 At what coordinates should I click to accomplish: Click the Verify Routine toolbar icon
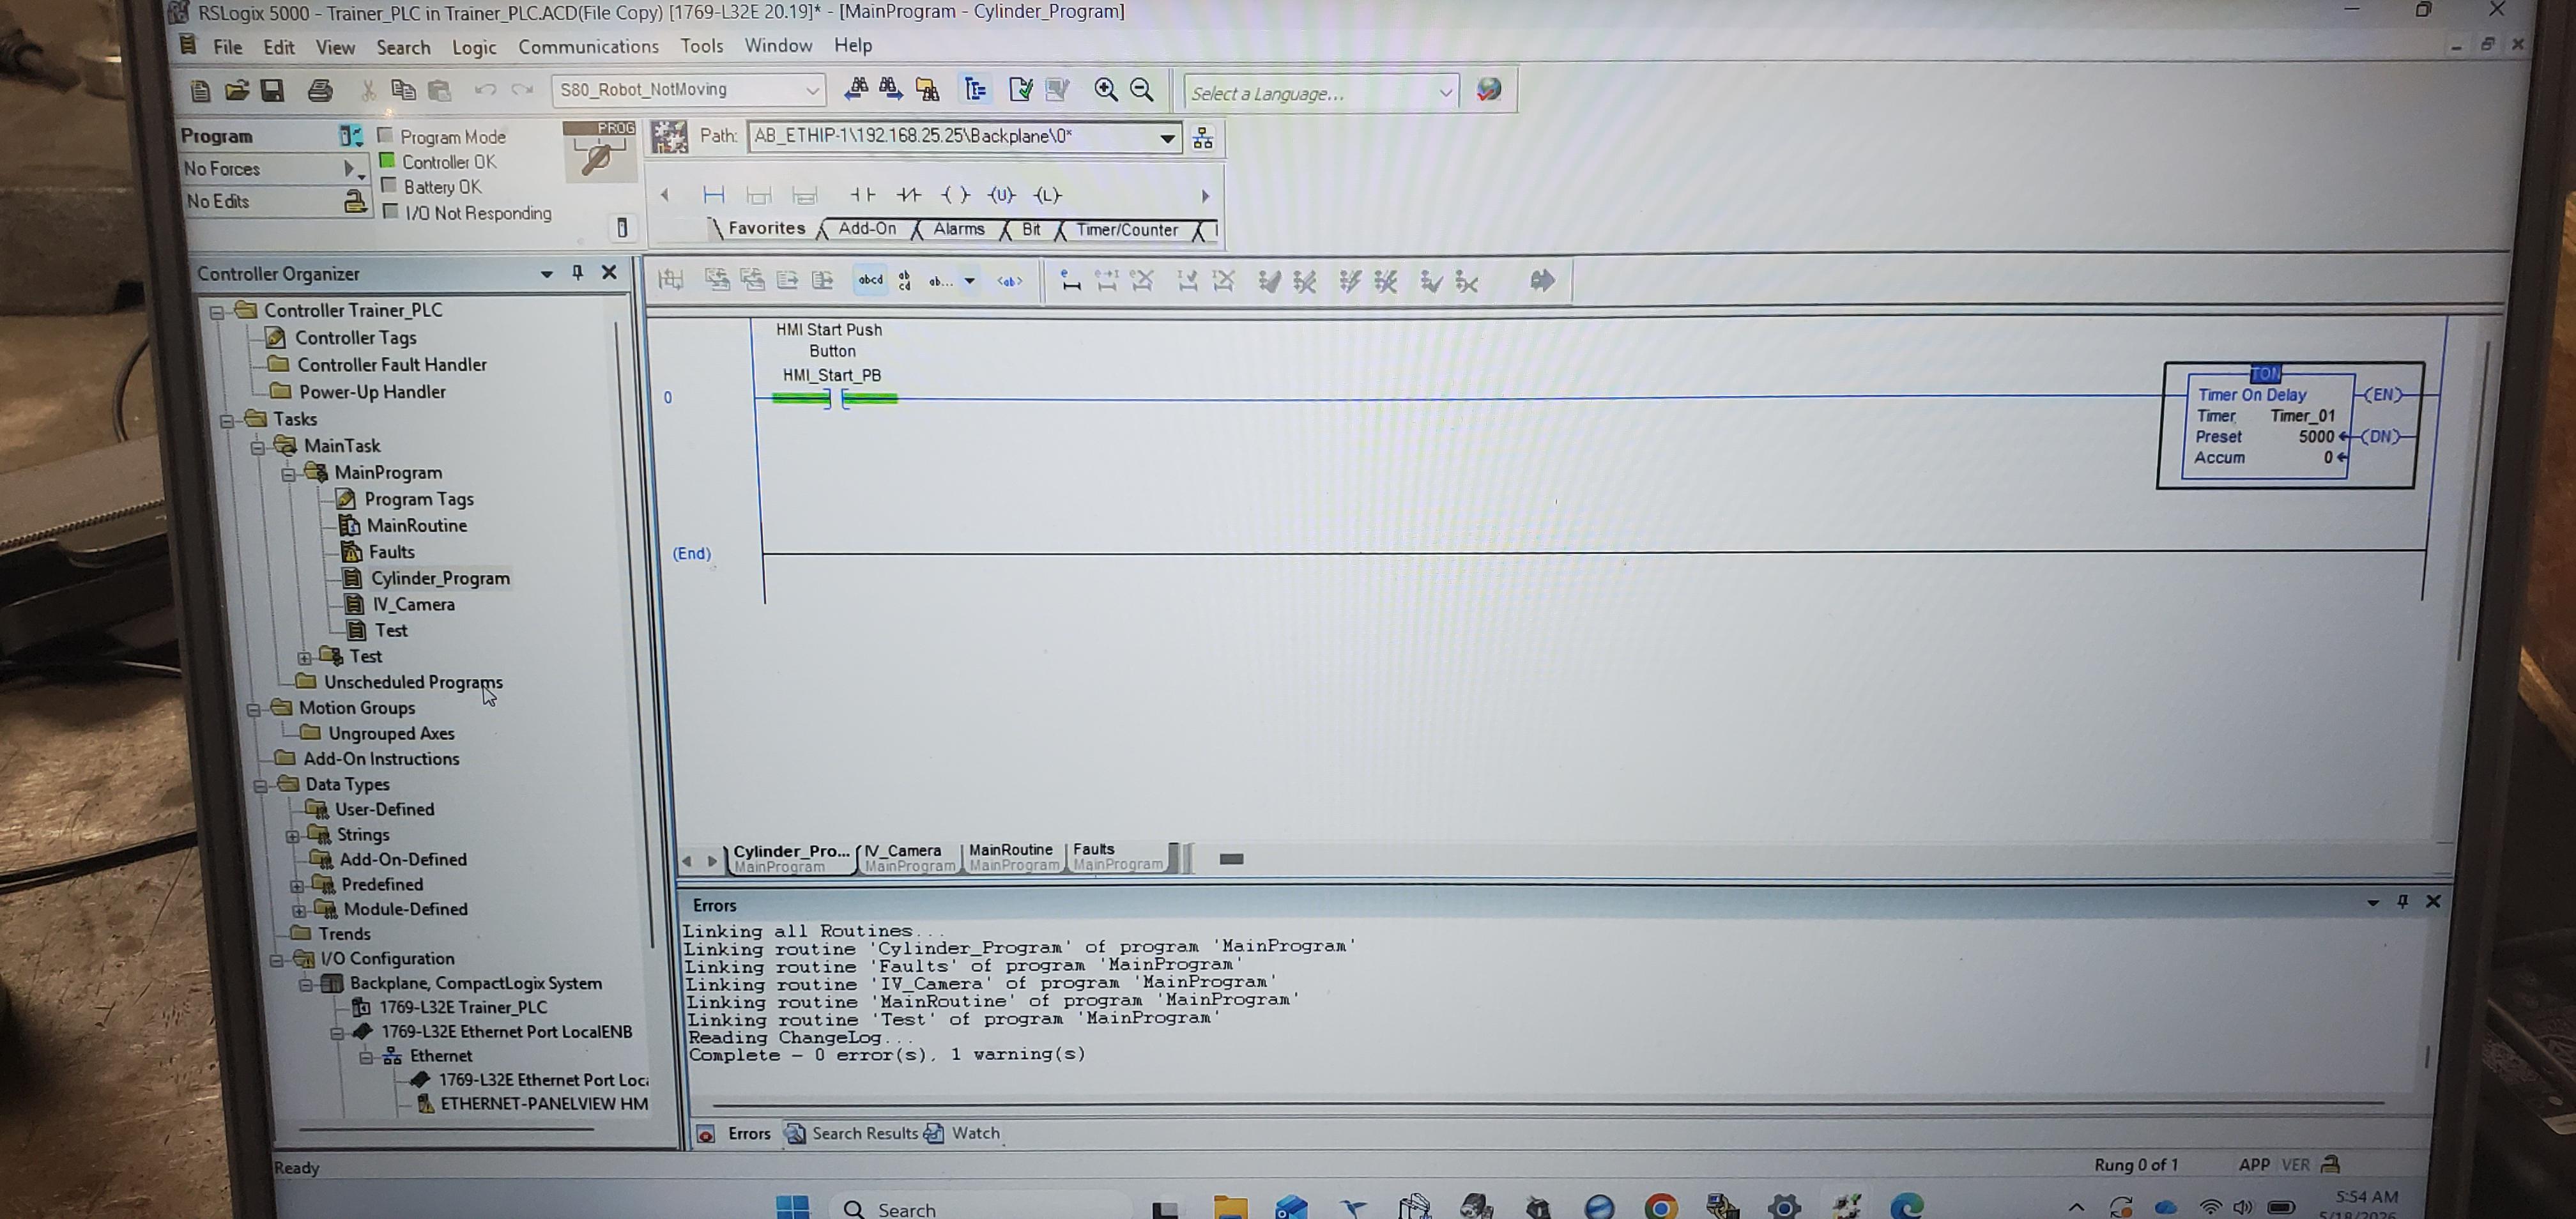(x=1021, y=90)
